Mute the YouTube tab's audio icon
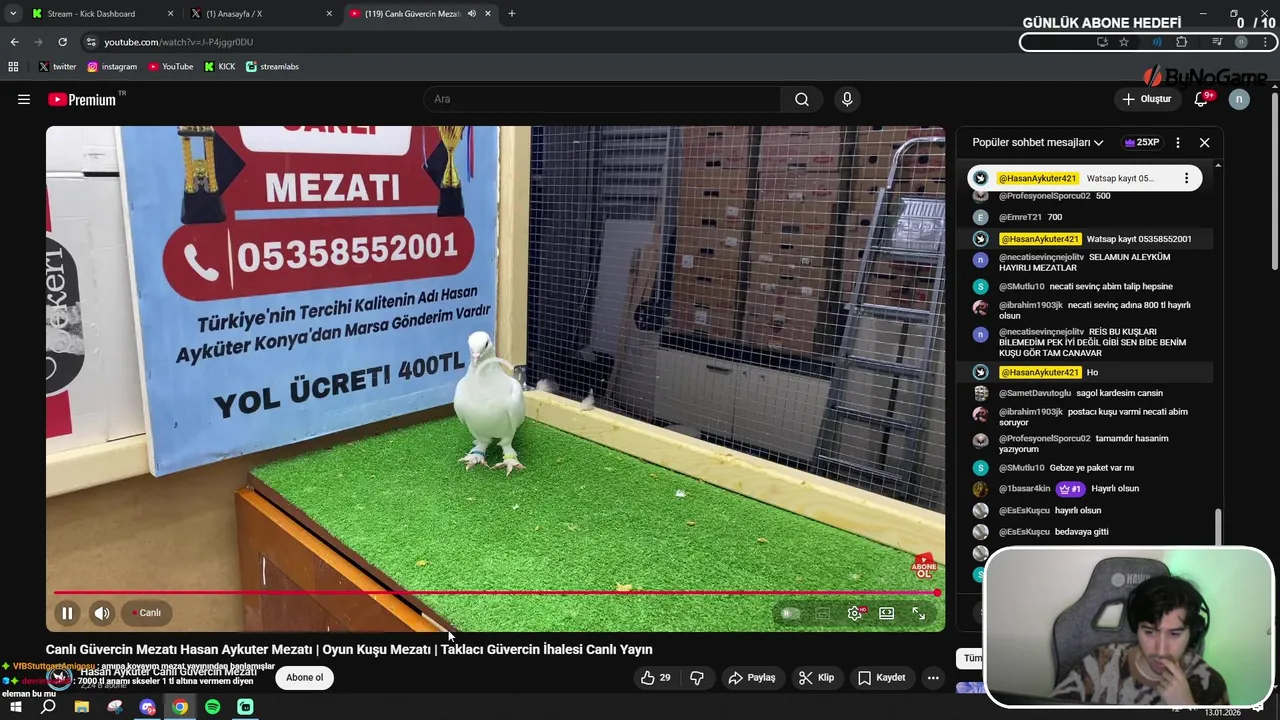Viewport: 1280px width, 720px height. [x=471, y=13]
